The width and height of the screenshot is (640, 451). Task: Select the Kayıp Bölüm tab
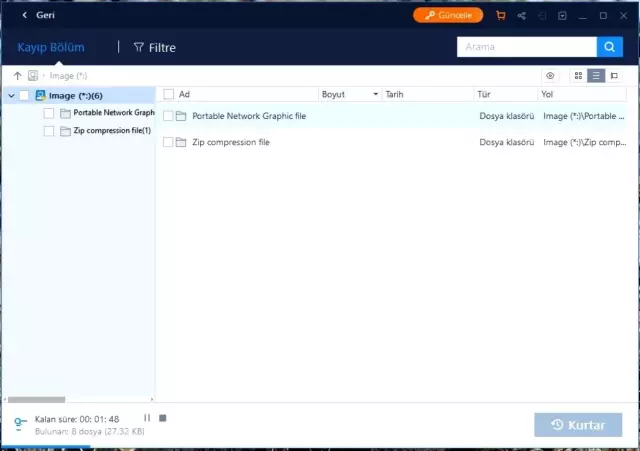[51, 47]
